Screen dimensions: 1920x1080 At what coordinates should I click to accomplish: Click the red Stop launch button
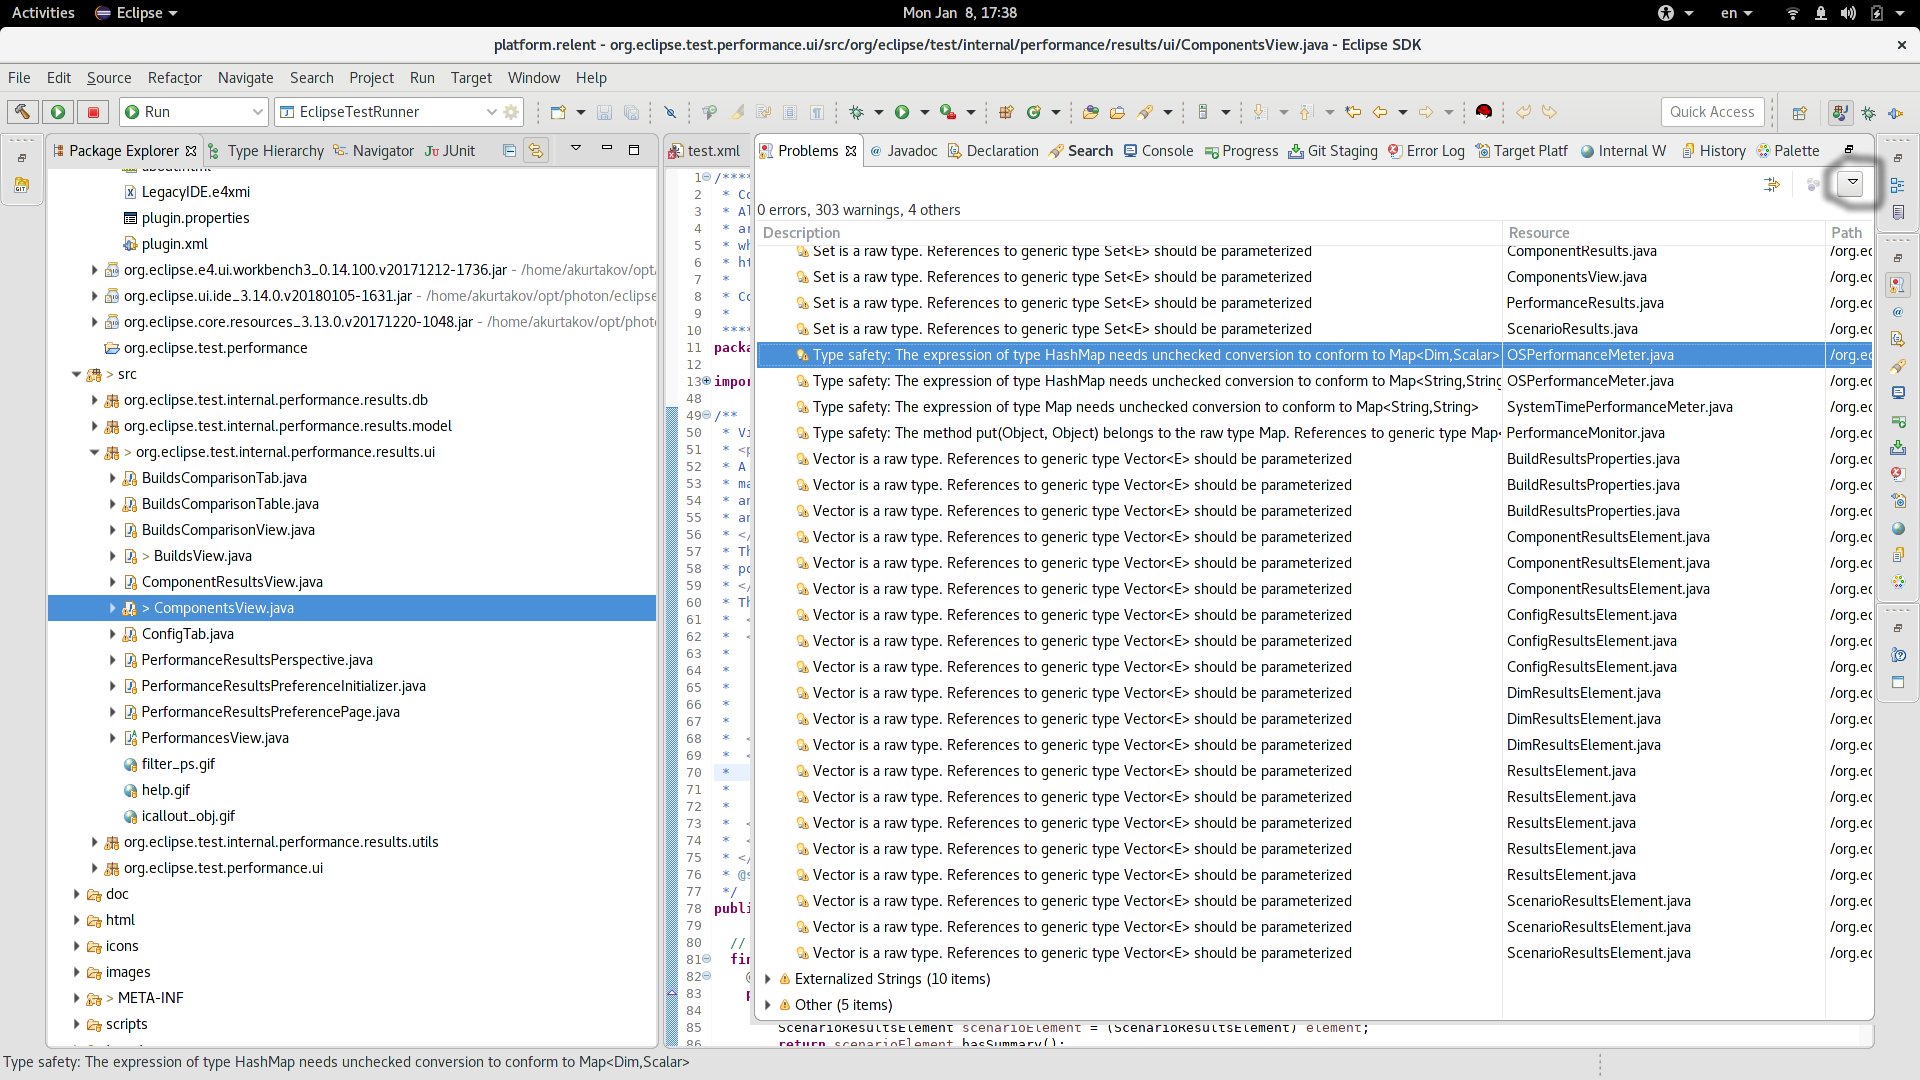[x=94, y=112]
